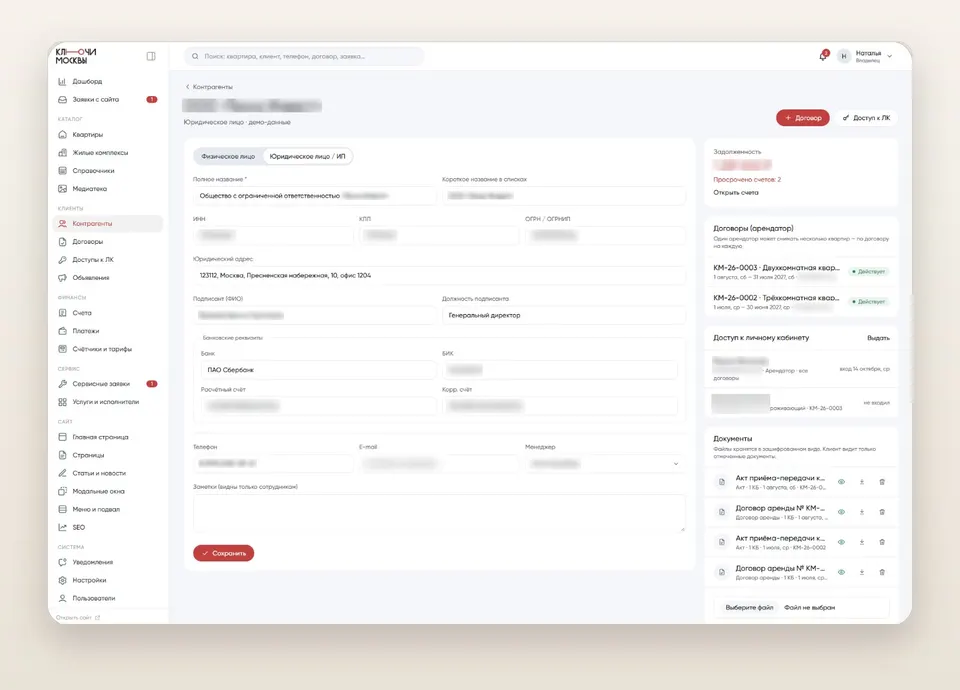The image size is (960, 690).
Task: Switch to the Физическое лицо tab
Action: tap(228, 156)
